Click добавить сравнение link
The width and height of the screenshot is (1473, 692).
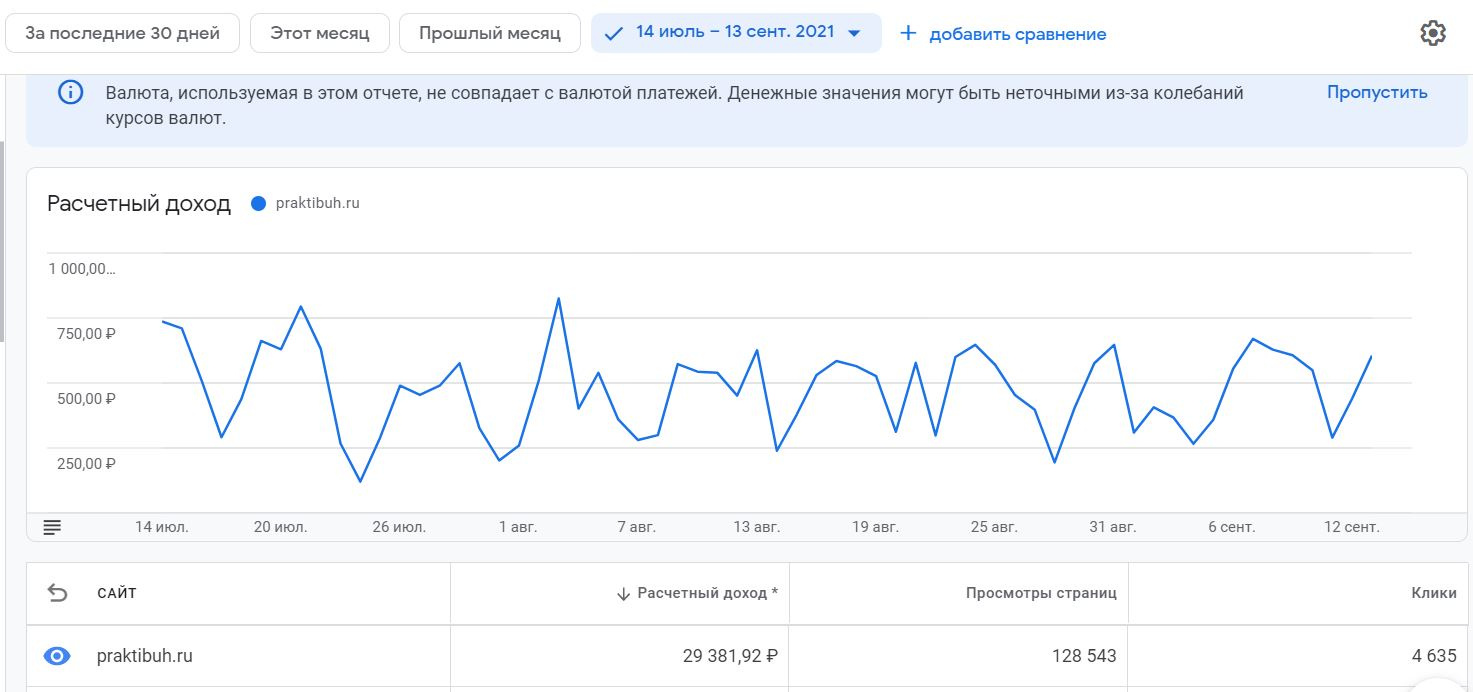tap(1017, 34)
